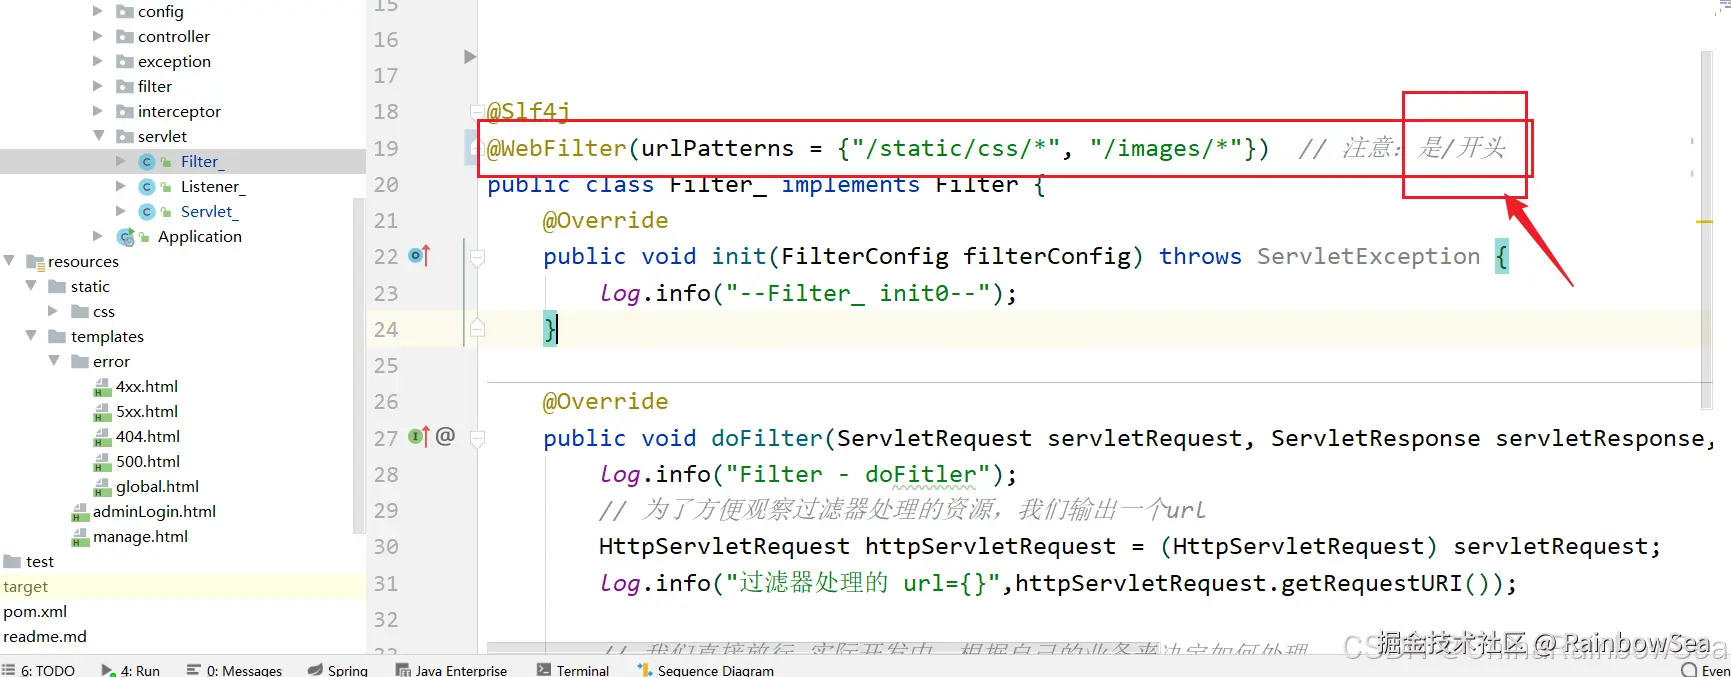
Task: Click the test folder icon
Action: point(12,561)
